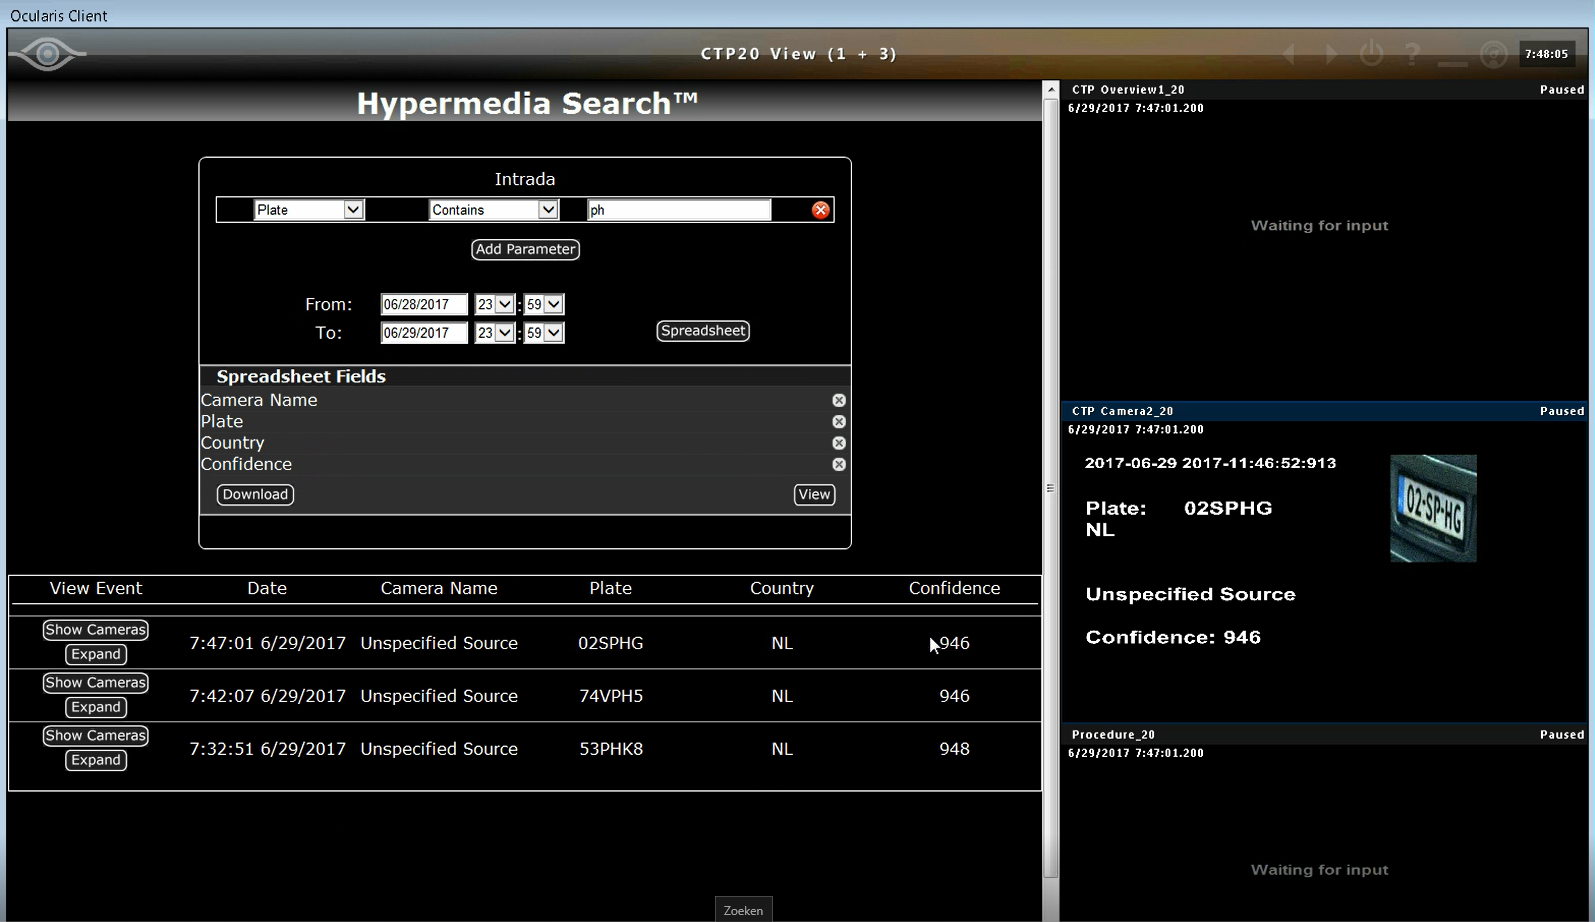Click the Add Parameter button

point(525,249)
